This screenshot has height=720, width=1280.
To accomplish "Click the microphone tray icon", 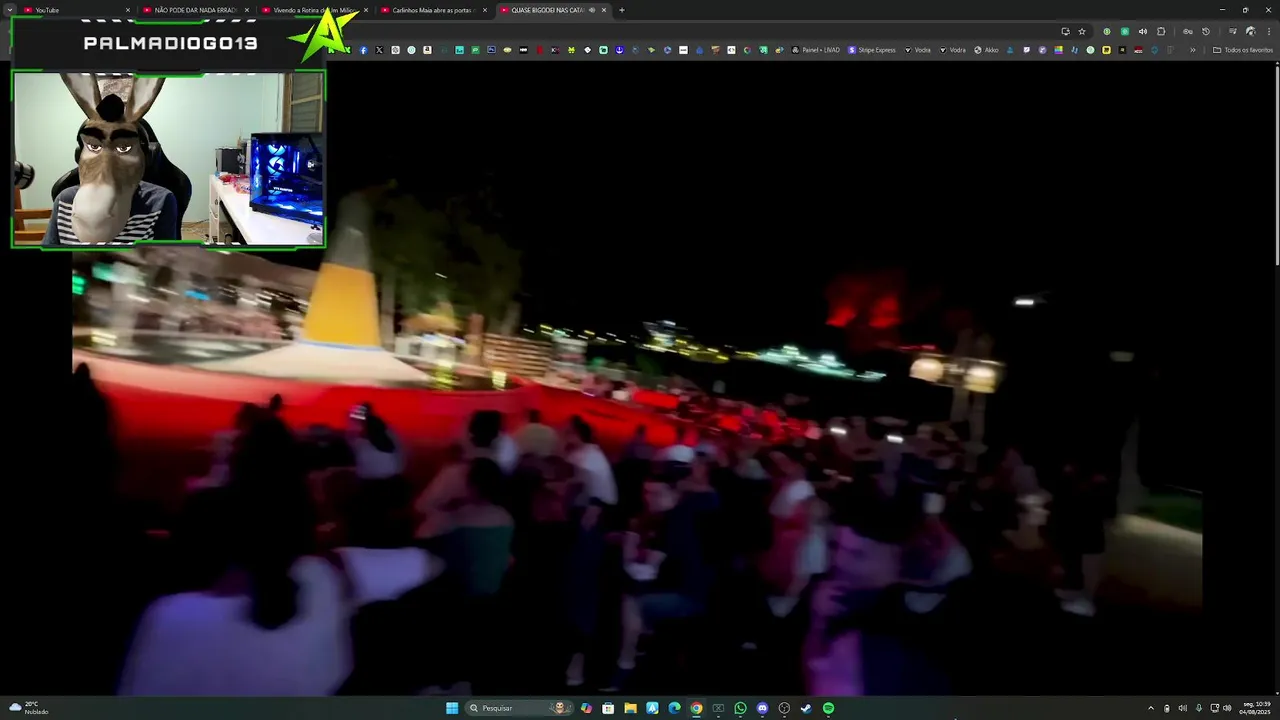I will [x=1199, y=708].
